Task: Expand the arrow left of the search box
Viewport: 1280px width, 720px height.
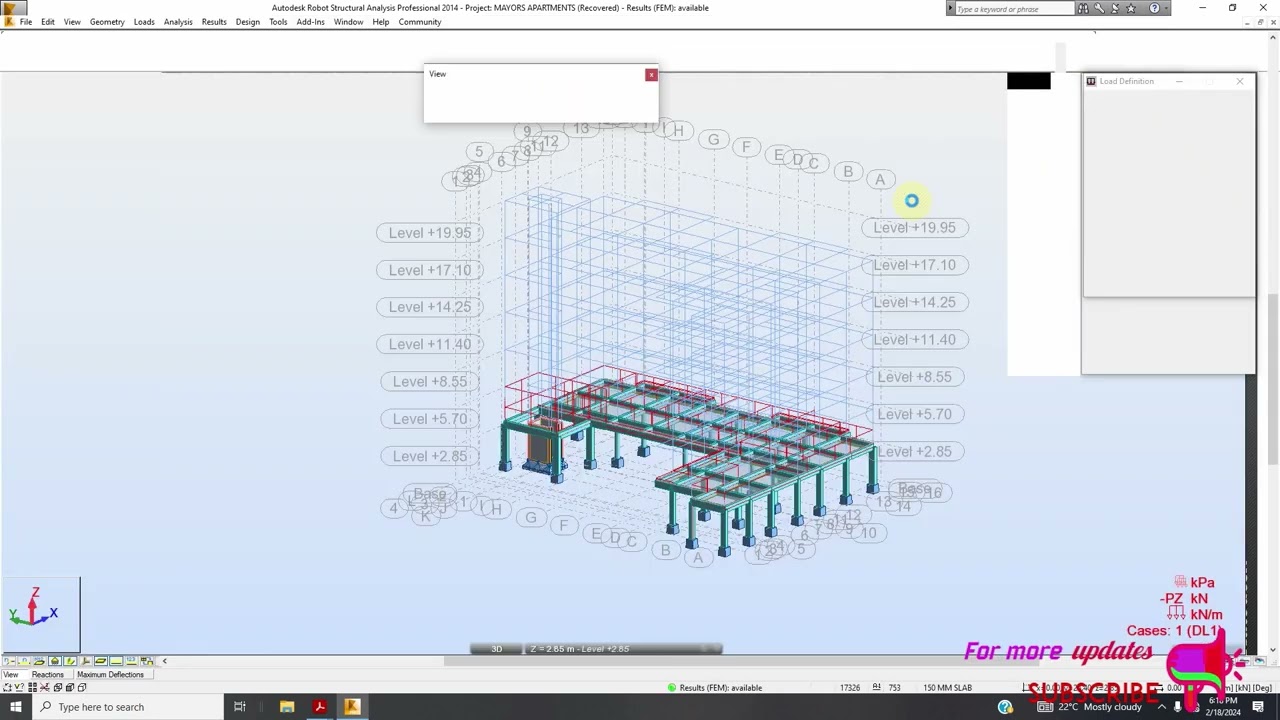Action: [x=950, y=8]
